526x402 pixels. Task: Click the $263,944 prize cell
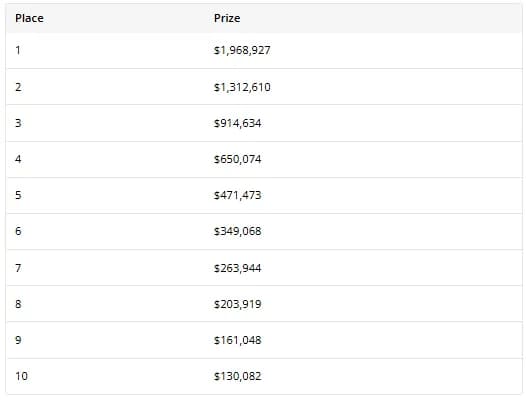point(238,268)
